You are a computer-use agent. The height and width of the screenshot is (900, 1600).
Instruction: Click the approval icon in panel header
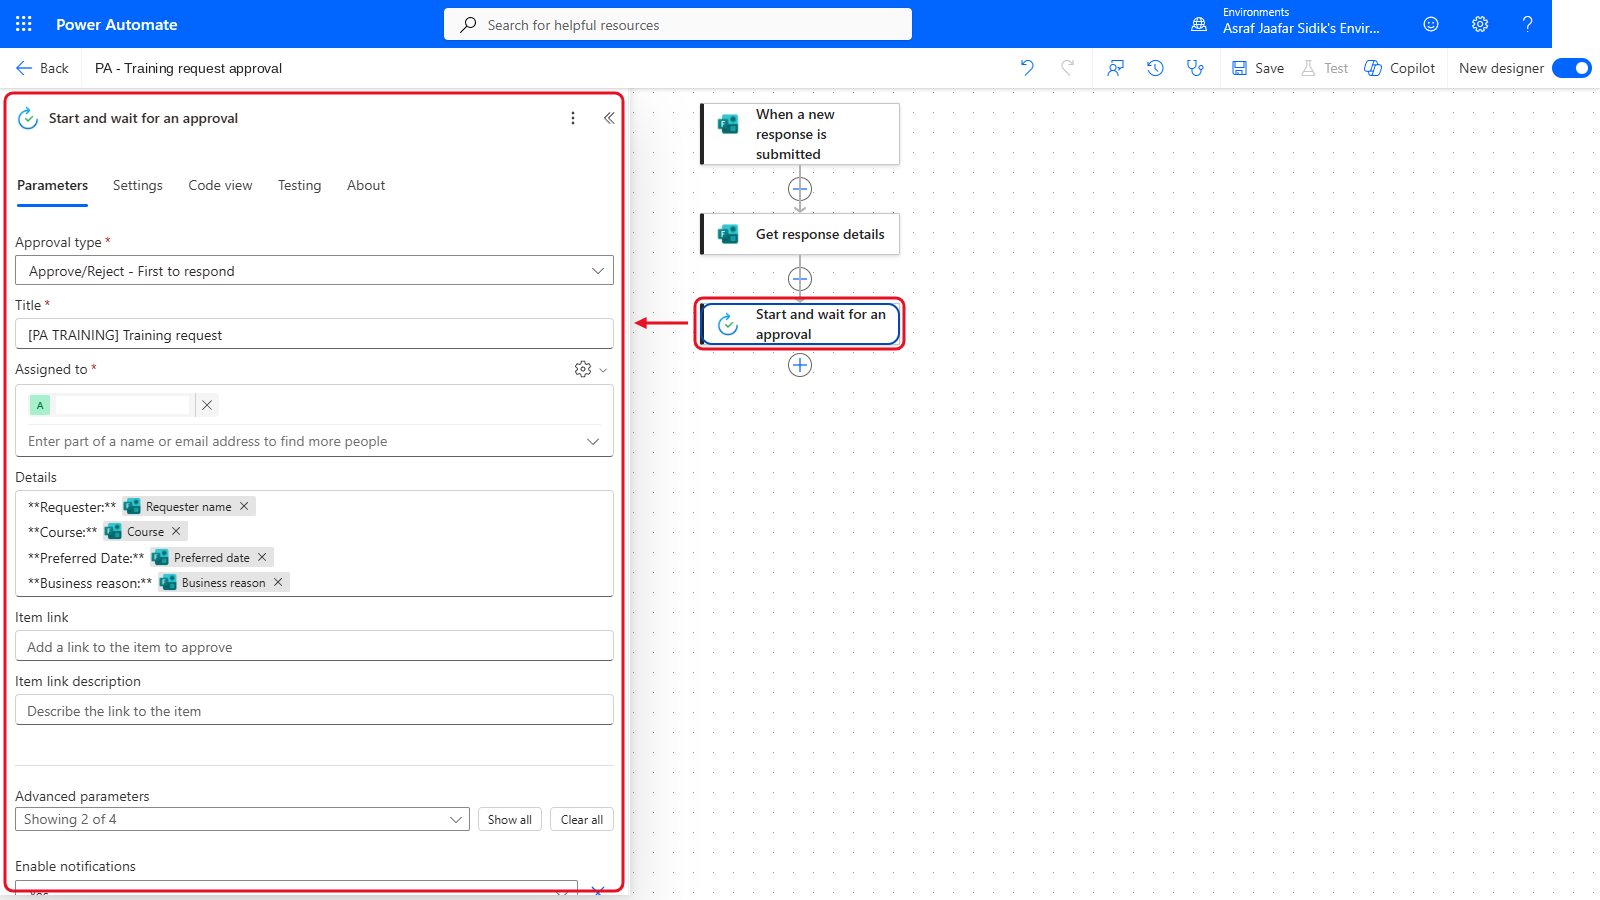click(x=28, y=118)
